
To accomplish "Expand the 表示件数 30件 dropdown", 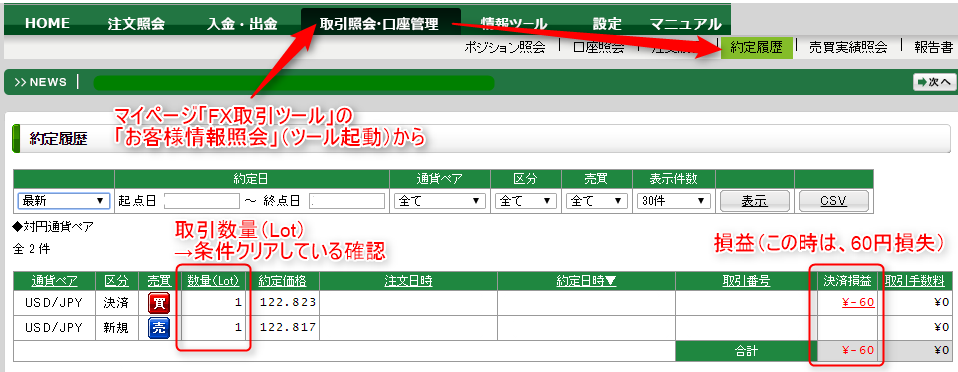I will pos(673,200).
